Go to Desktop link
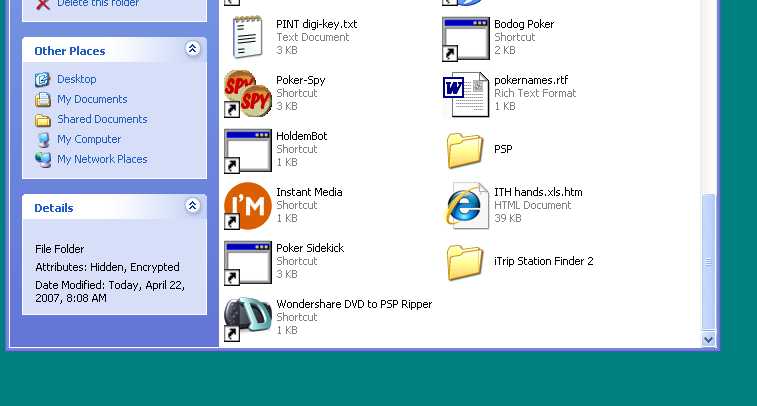This screenshot has width=757, height=406. (77, 79)
